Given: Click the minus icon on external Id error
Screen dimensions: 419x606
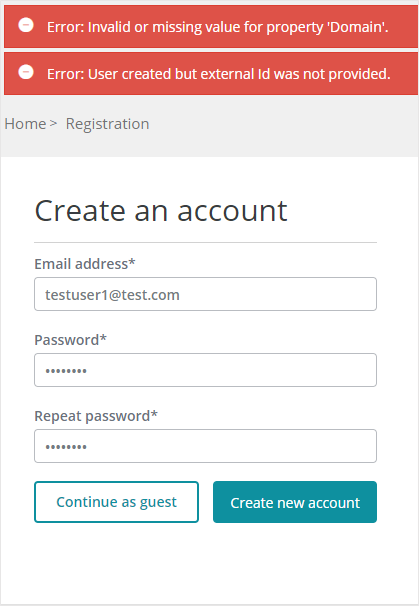Looking at the screenshot, I should pos(26,72).
